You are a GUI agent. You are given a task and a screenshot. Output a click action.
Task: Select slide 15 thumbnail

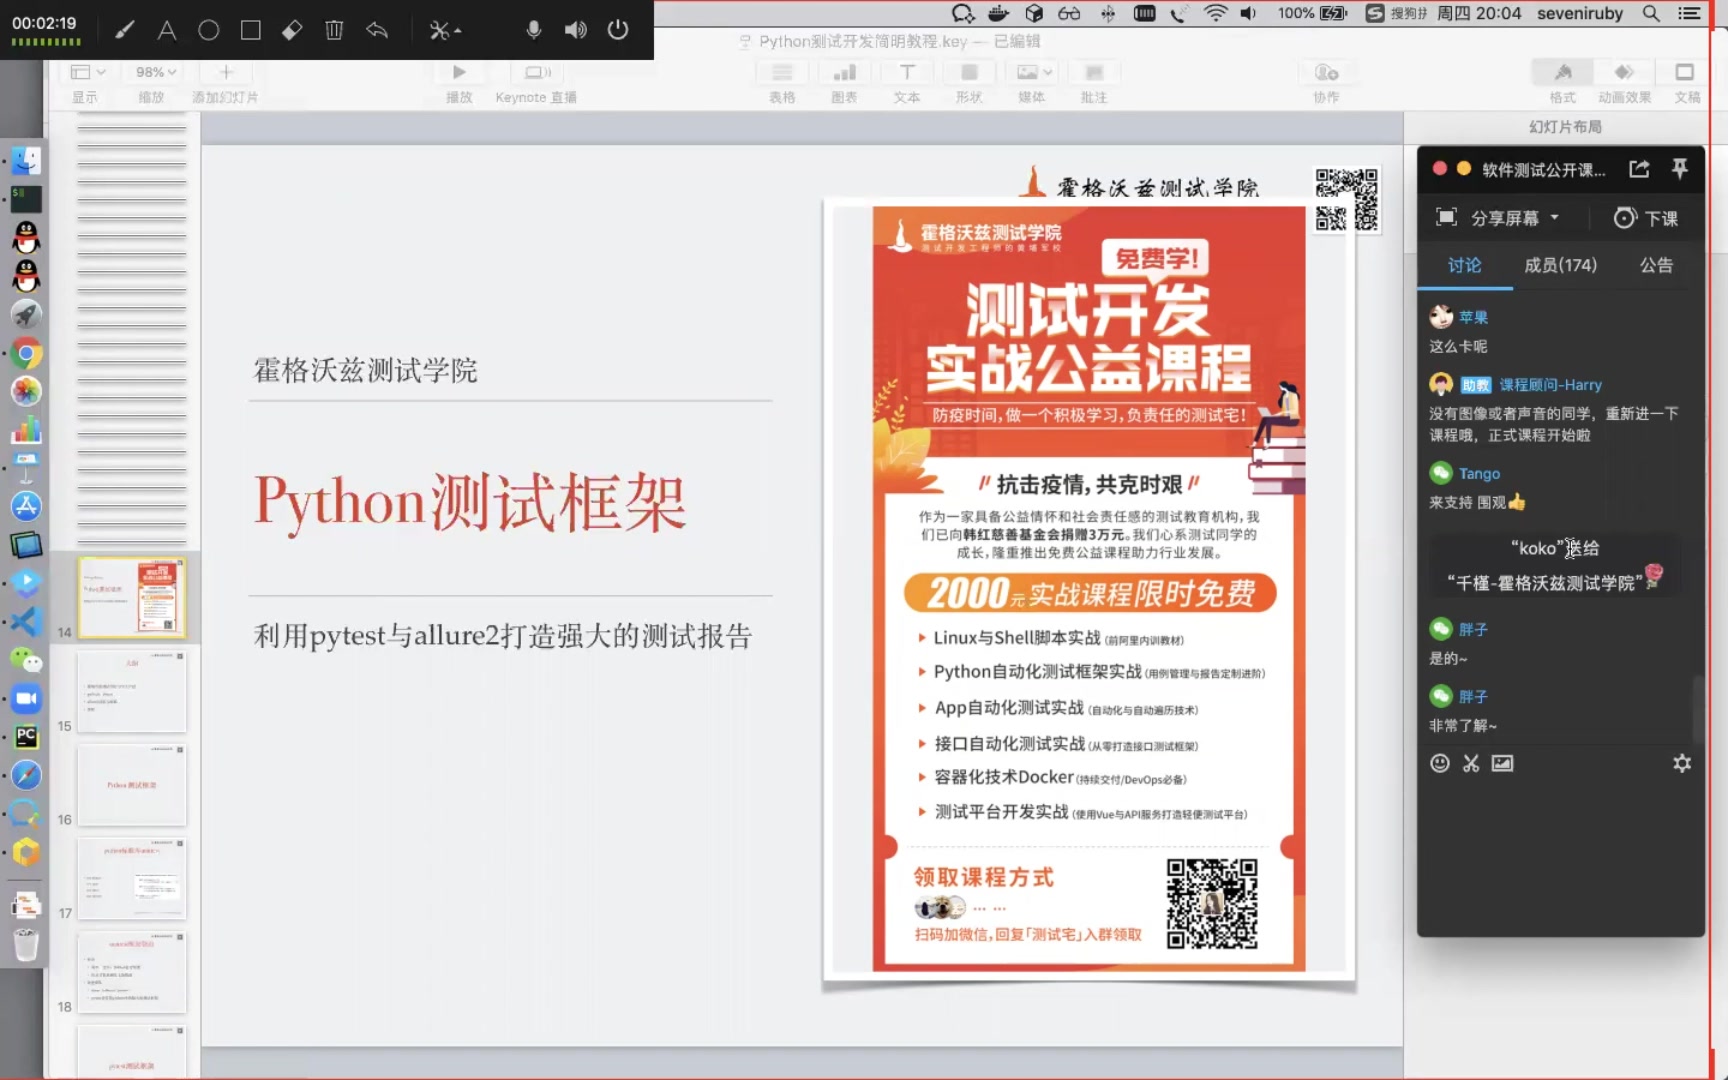132,692
